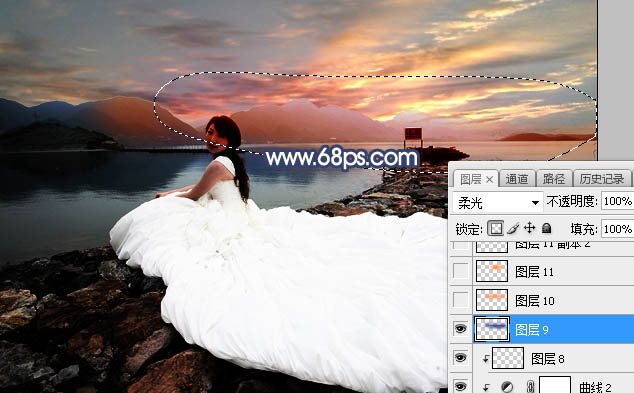Viewport: 634px width, 393px height.
Task: Click the lock image pixels brush icon
Action: (513, 229)
